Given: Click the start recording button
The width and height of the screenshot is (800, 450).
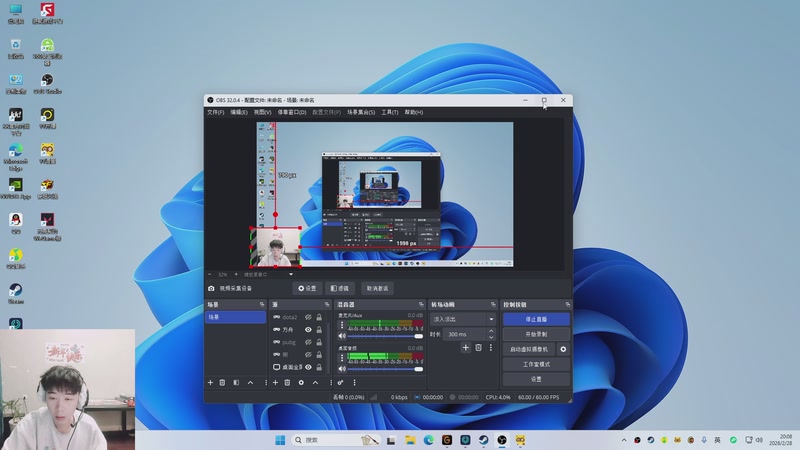Looking at the screenshot, I should point(536,334).
